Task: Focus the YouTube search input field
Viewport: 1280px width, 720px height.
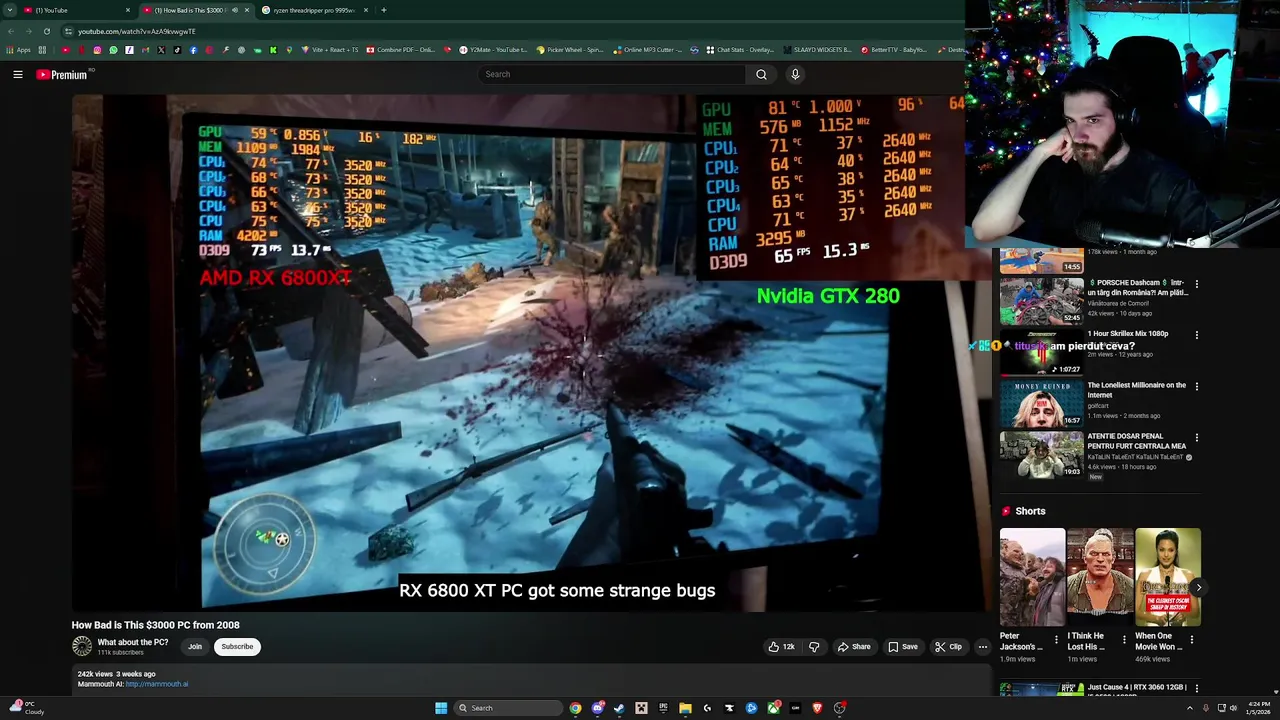Action: click(x=612, y=74)
